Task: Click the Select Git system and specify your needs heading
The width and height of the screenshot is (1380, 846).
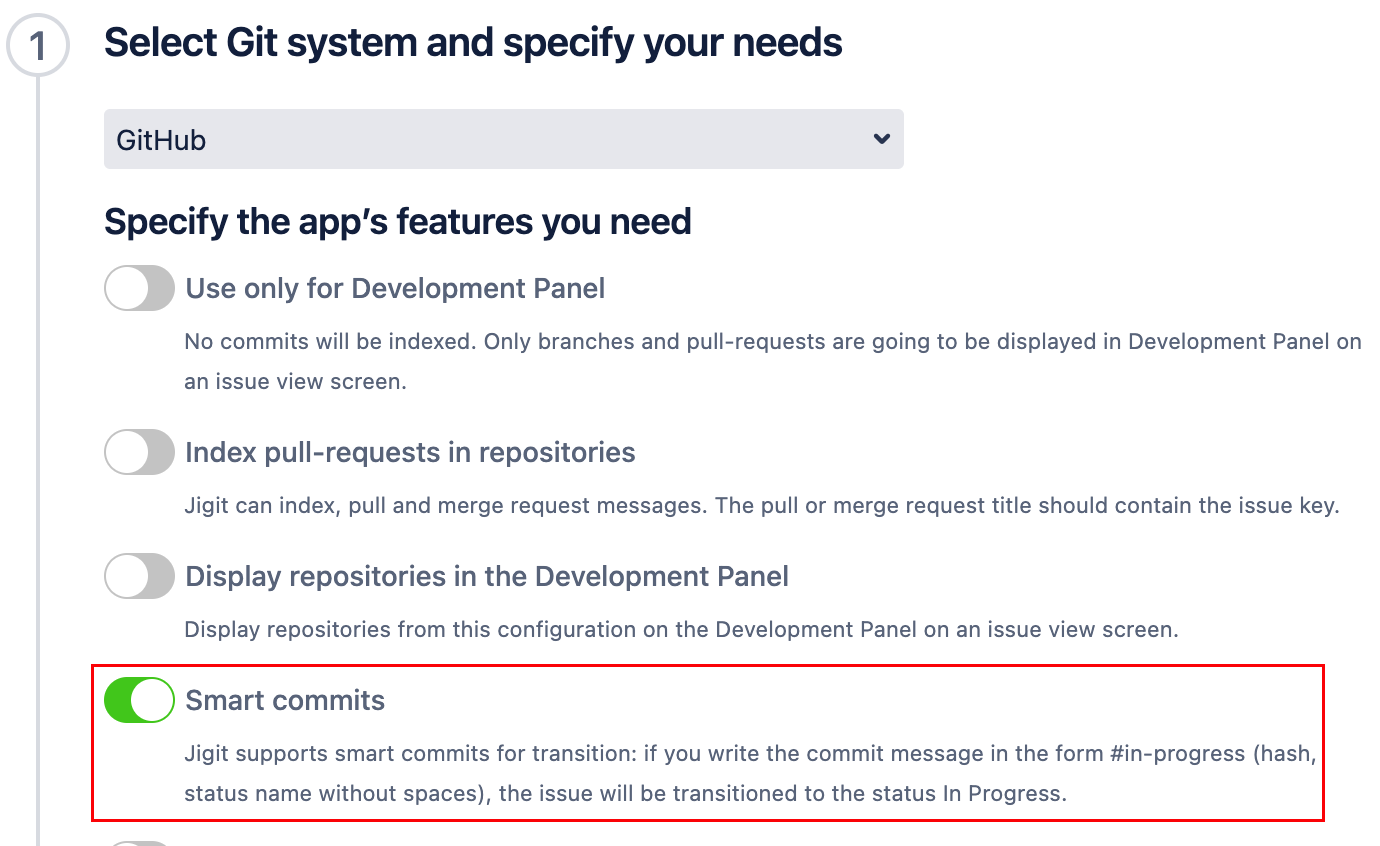Action: [473, 43]
